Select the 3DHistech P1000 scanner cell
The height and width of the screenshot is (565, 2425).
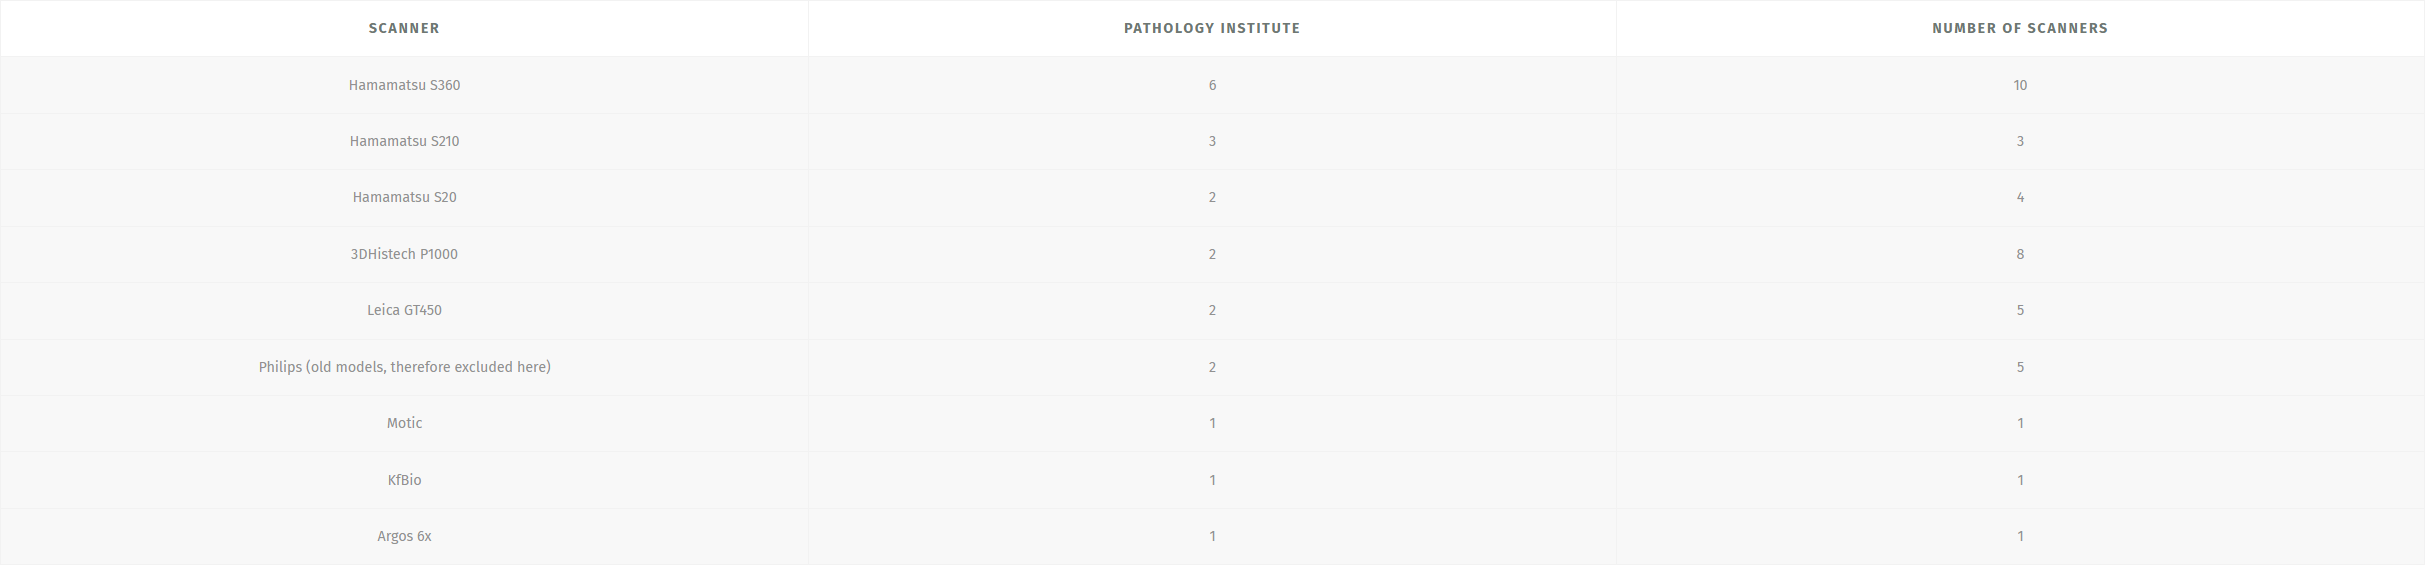404,254
